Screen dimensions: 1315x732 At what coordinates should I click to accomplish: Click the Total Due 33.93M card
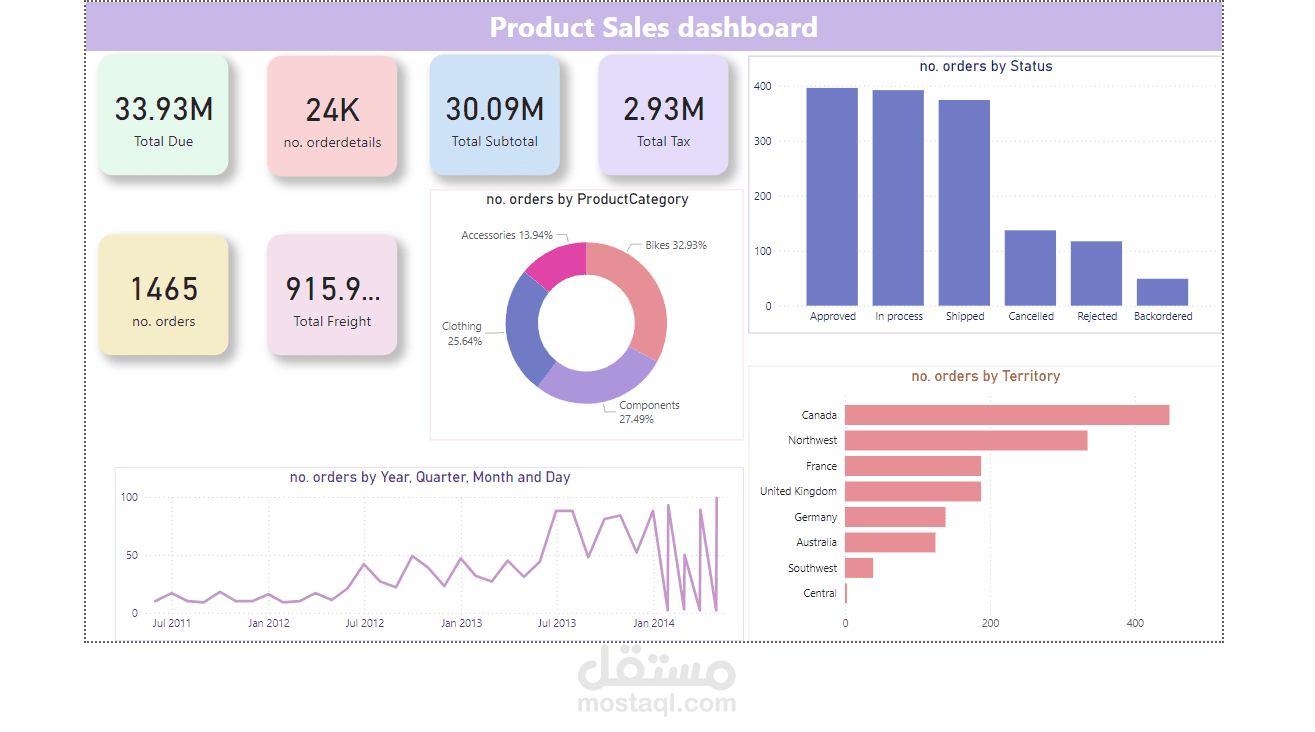pyautogui.click(x=163, y=116)
